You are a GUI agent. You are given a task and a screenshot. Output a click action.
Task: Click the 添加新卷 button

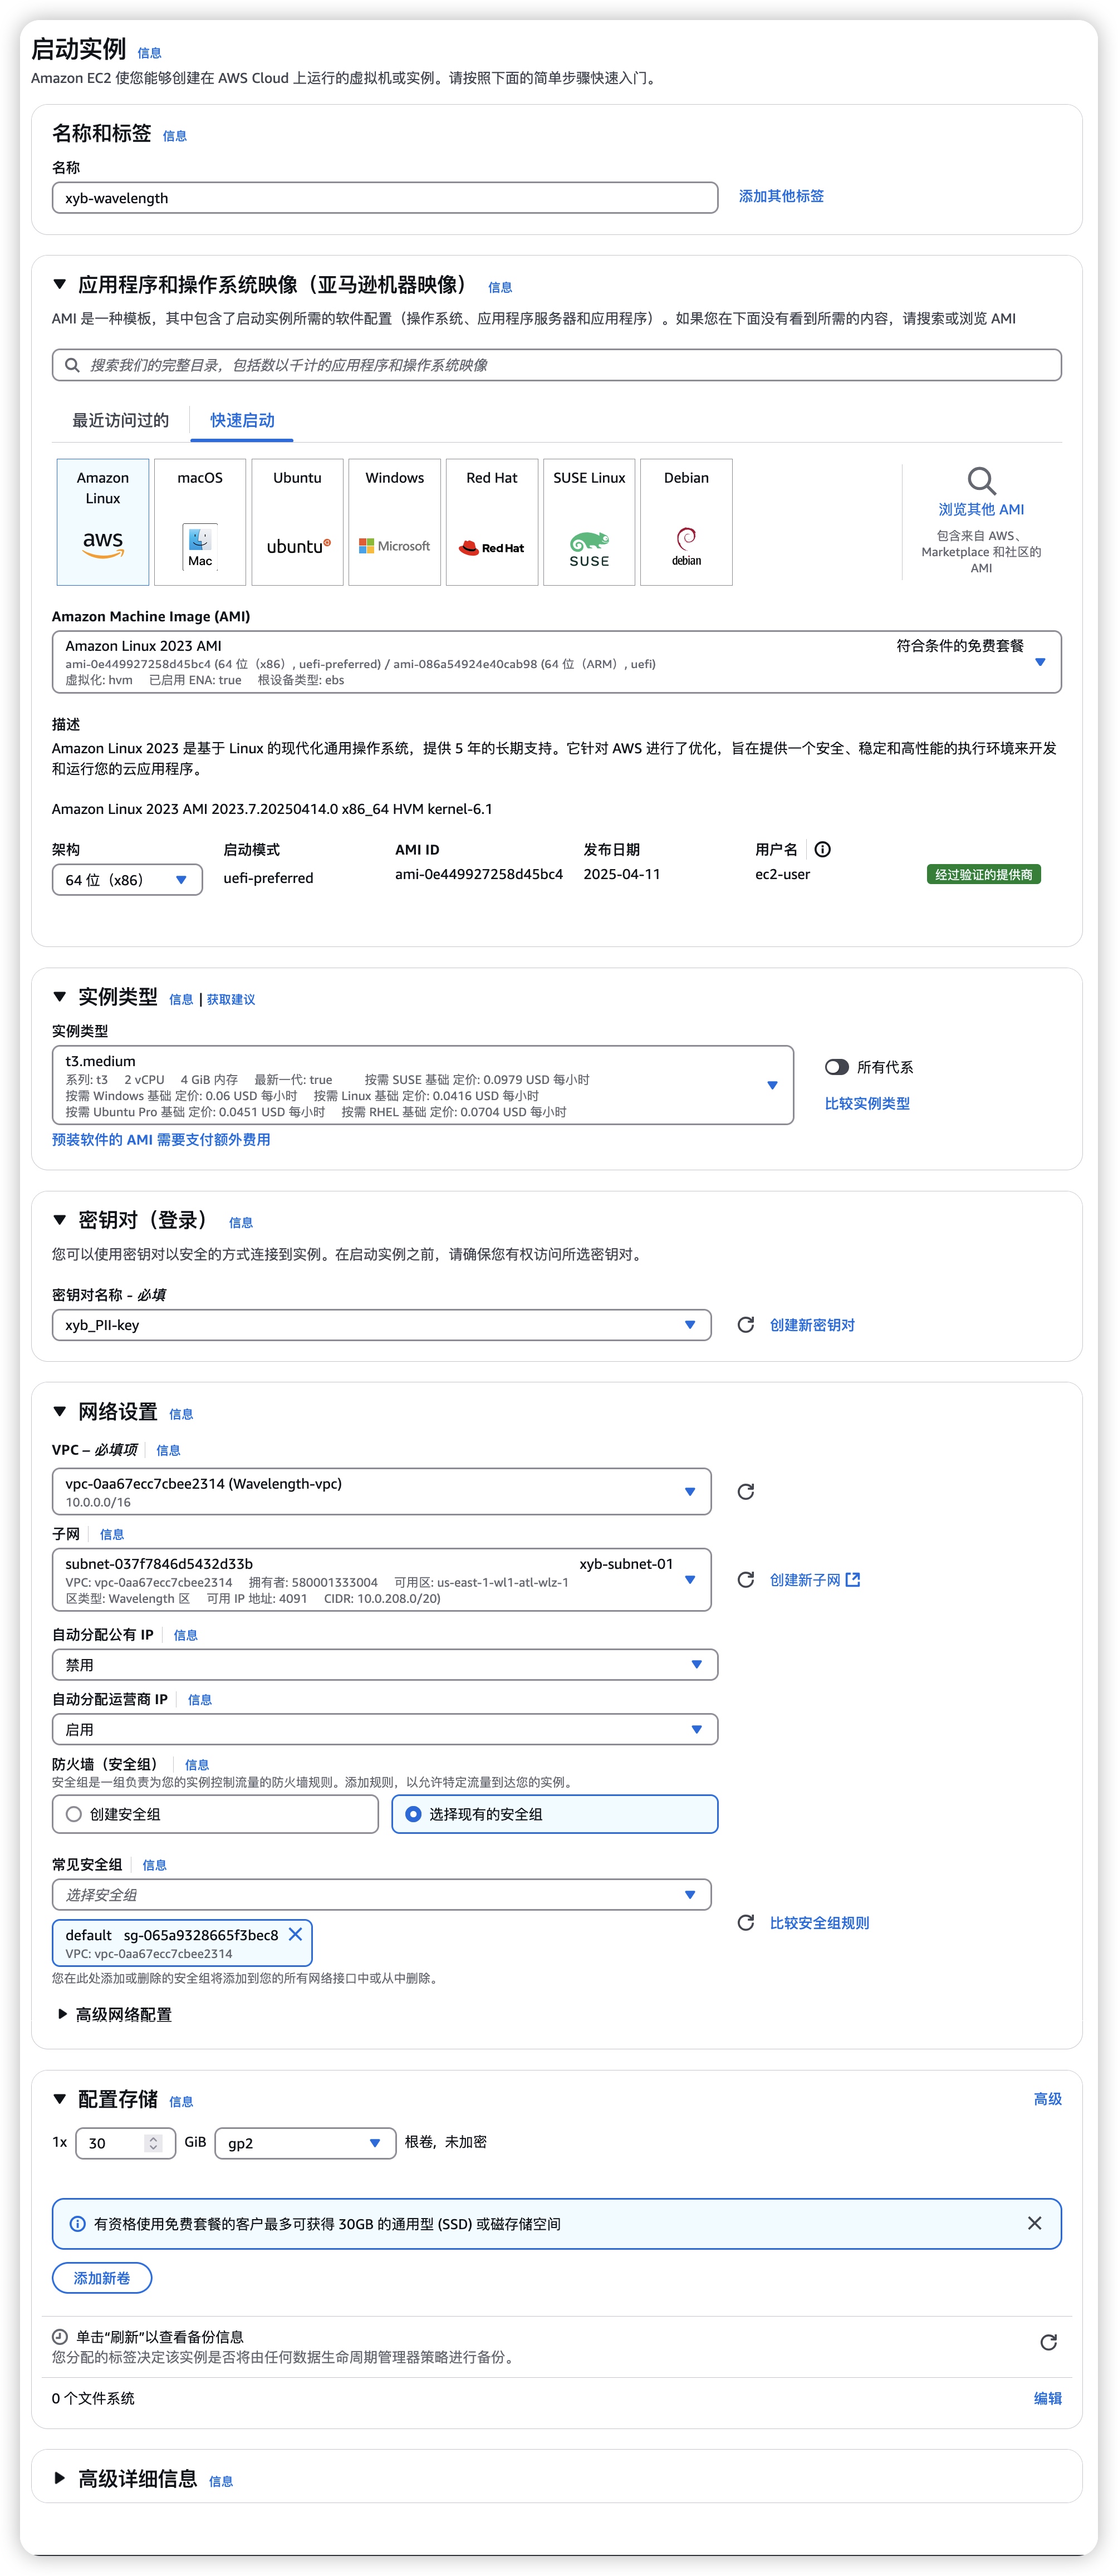coord(102,2278)
